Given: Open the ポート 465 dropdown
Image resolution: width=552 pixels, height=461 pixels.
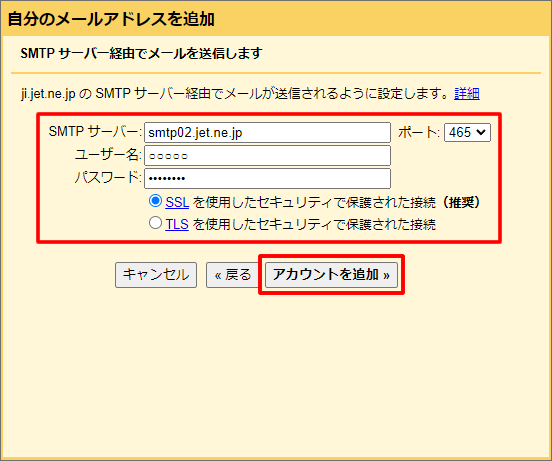Looking at the screenshot, I should click(467, 133).
